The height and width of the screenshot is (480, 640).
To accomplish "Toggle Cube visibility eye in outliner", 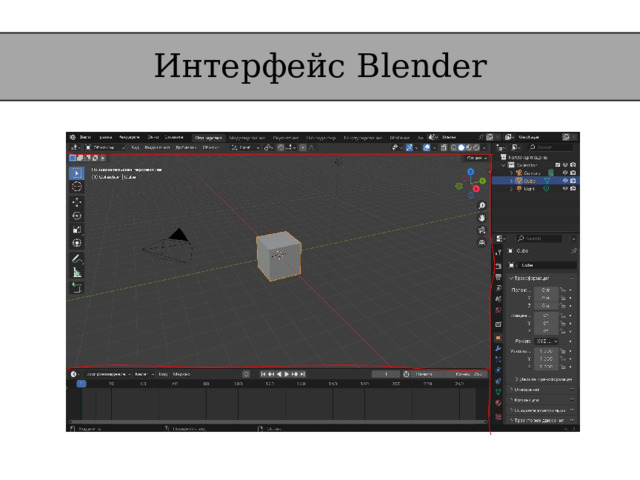I will click(x=565, y=180).
